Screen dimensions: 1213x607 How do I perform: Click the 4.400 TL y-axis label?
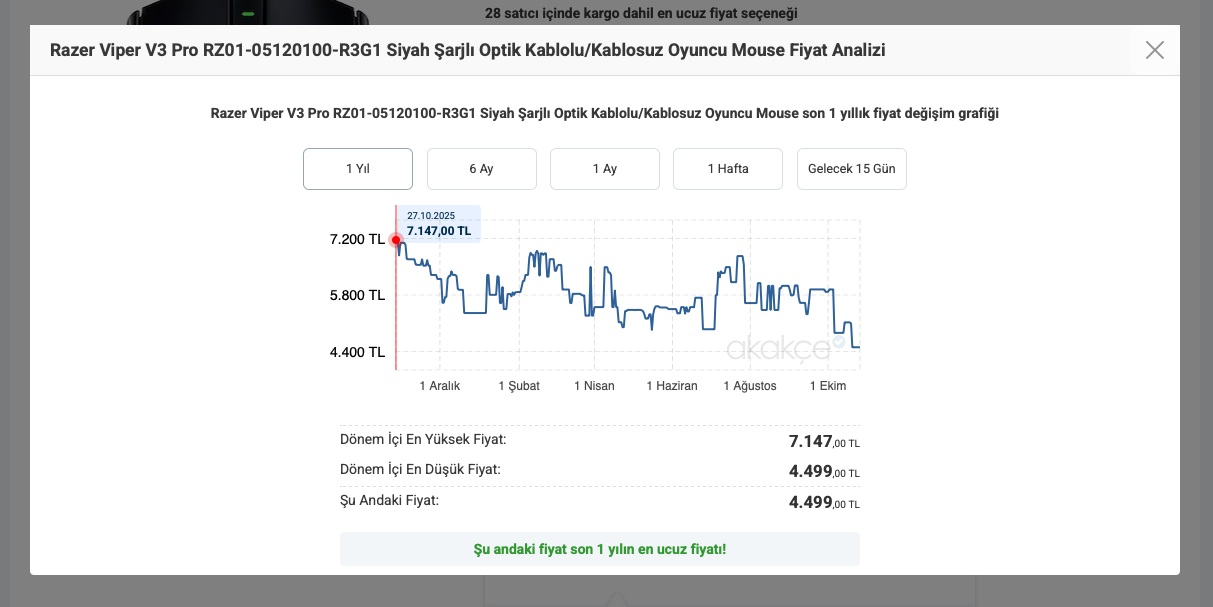pyautogui.click(x=357, y=352)
